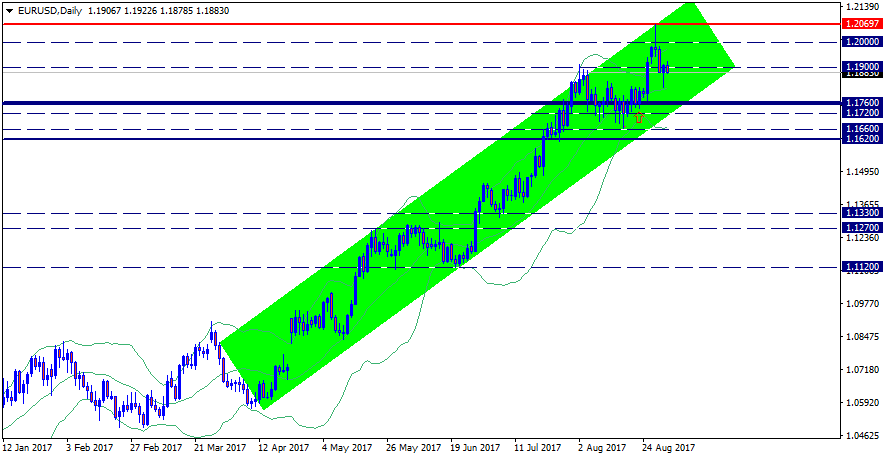
Task: Select the 1.11200 price level label
Action: coord(861,267)
